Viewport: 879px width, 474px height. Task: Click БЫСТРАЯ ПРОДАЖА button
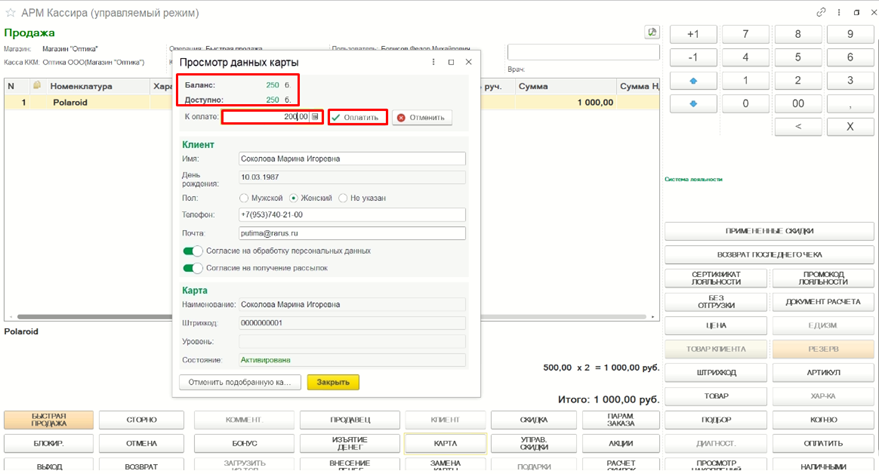[x=49, y=420]
